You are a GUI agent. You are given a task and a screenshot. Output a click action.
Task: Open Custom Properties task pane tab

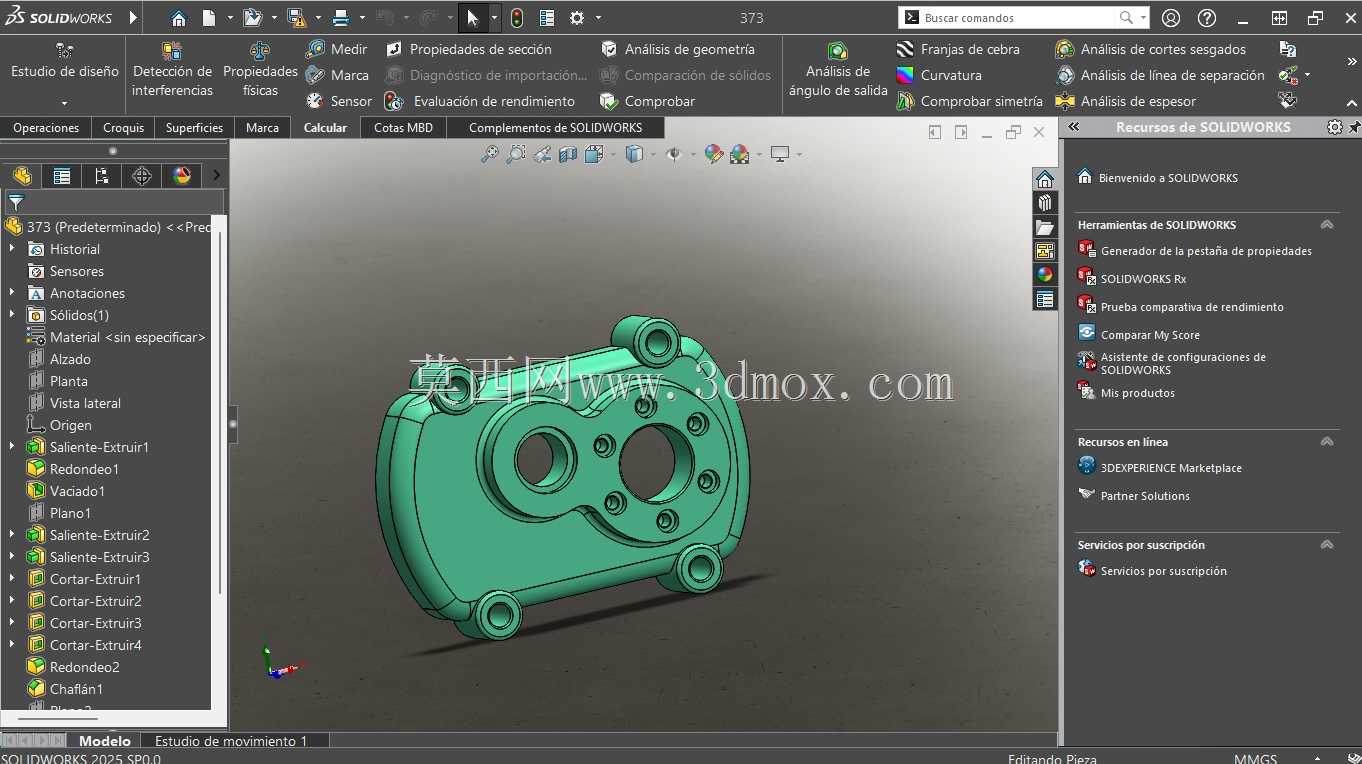point(1045,299)
